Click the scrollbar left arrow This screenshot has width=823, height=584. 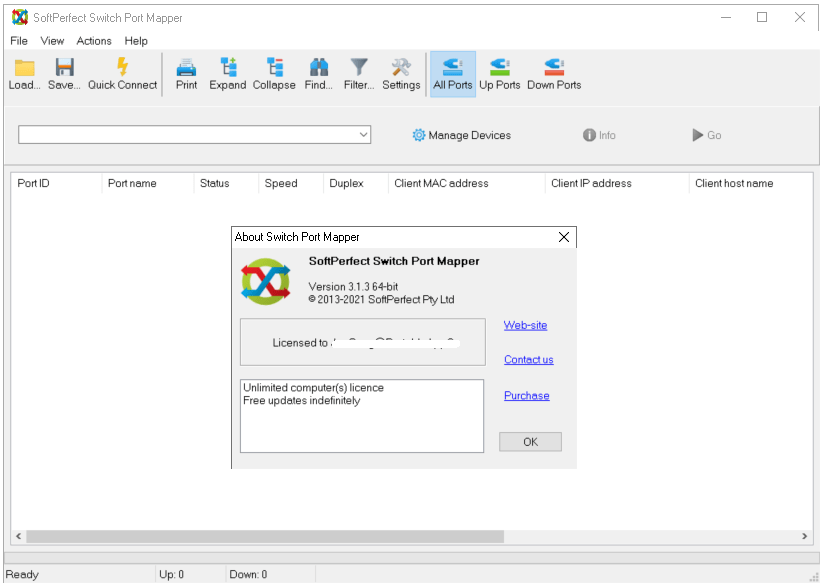pos(18,536)
